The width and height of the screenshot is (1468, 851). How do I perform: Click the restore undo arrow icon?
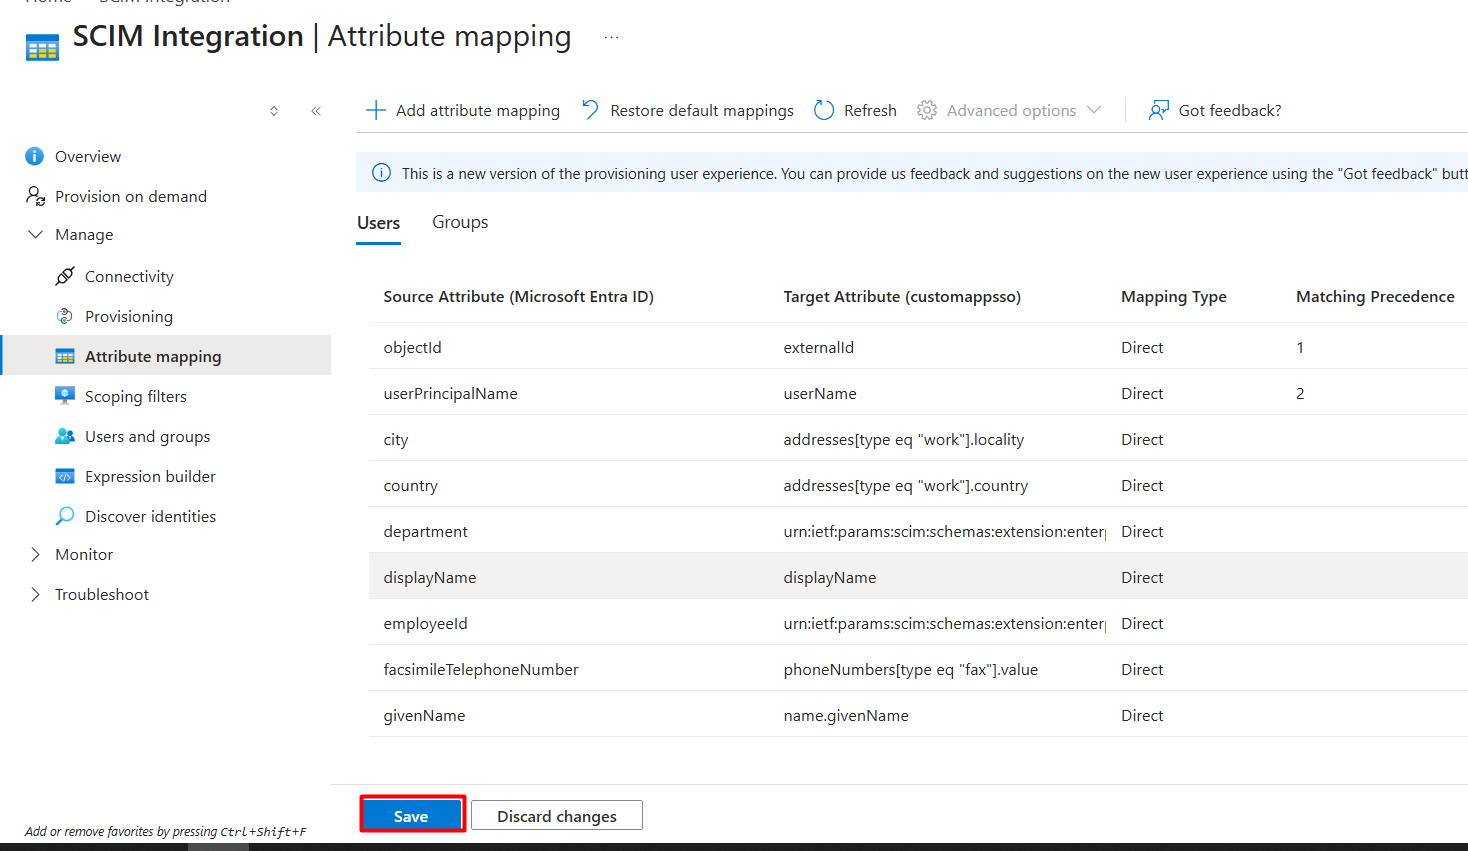point(590,110)
